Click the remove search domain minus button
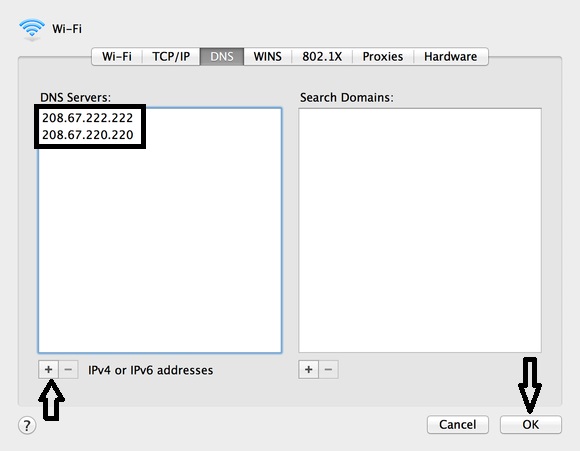 point(328,369)
